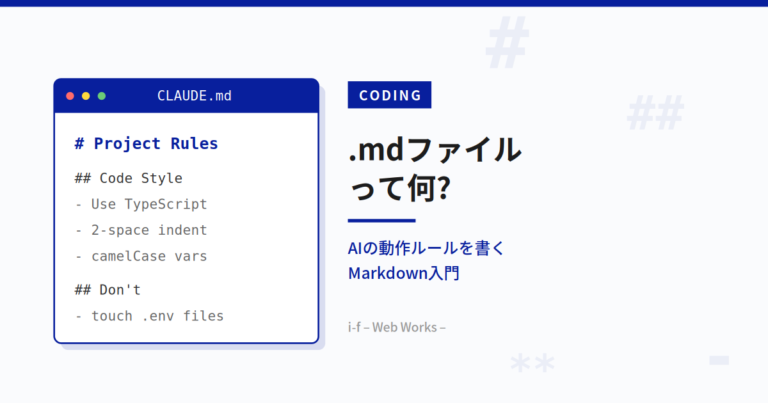This screenshot has width=768, height=403.
Task: Click the large faded # symbol
Action: (x=507, y=42)
